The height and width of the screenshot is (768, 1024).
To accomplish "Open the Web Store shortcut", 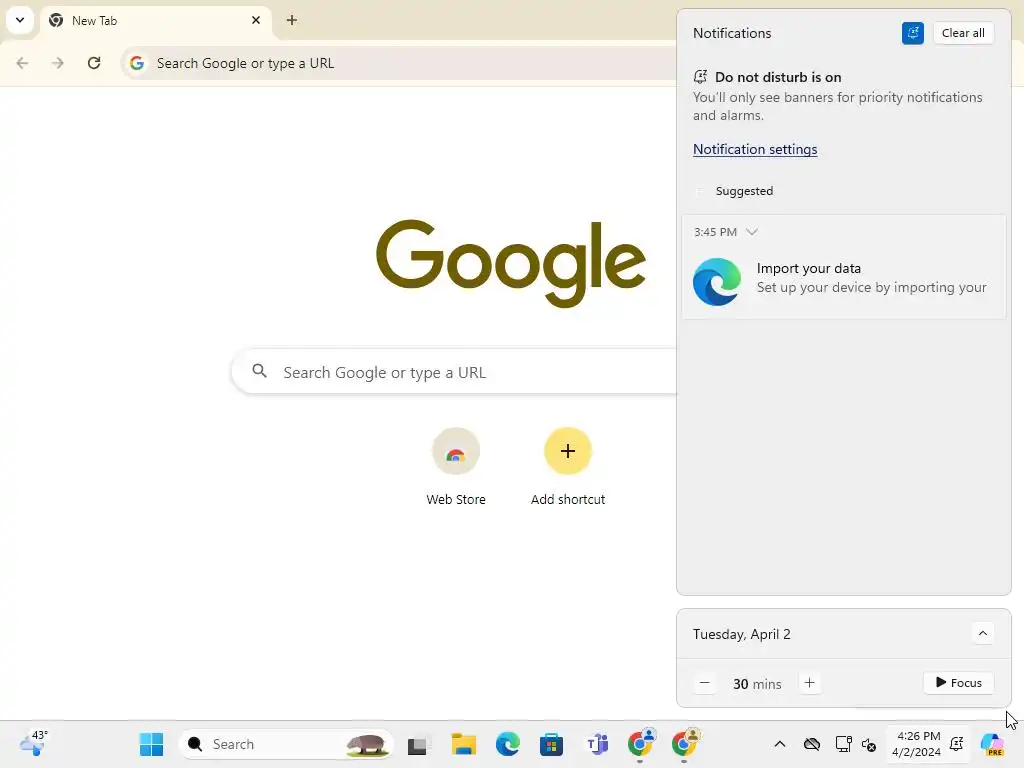I will pos(456,467).
